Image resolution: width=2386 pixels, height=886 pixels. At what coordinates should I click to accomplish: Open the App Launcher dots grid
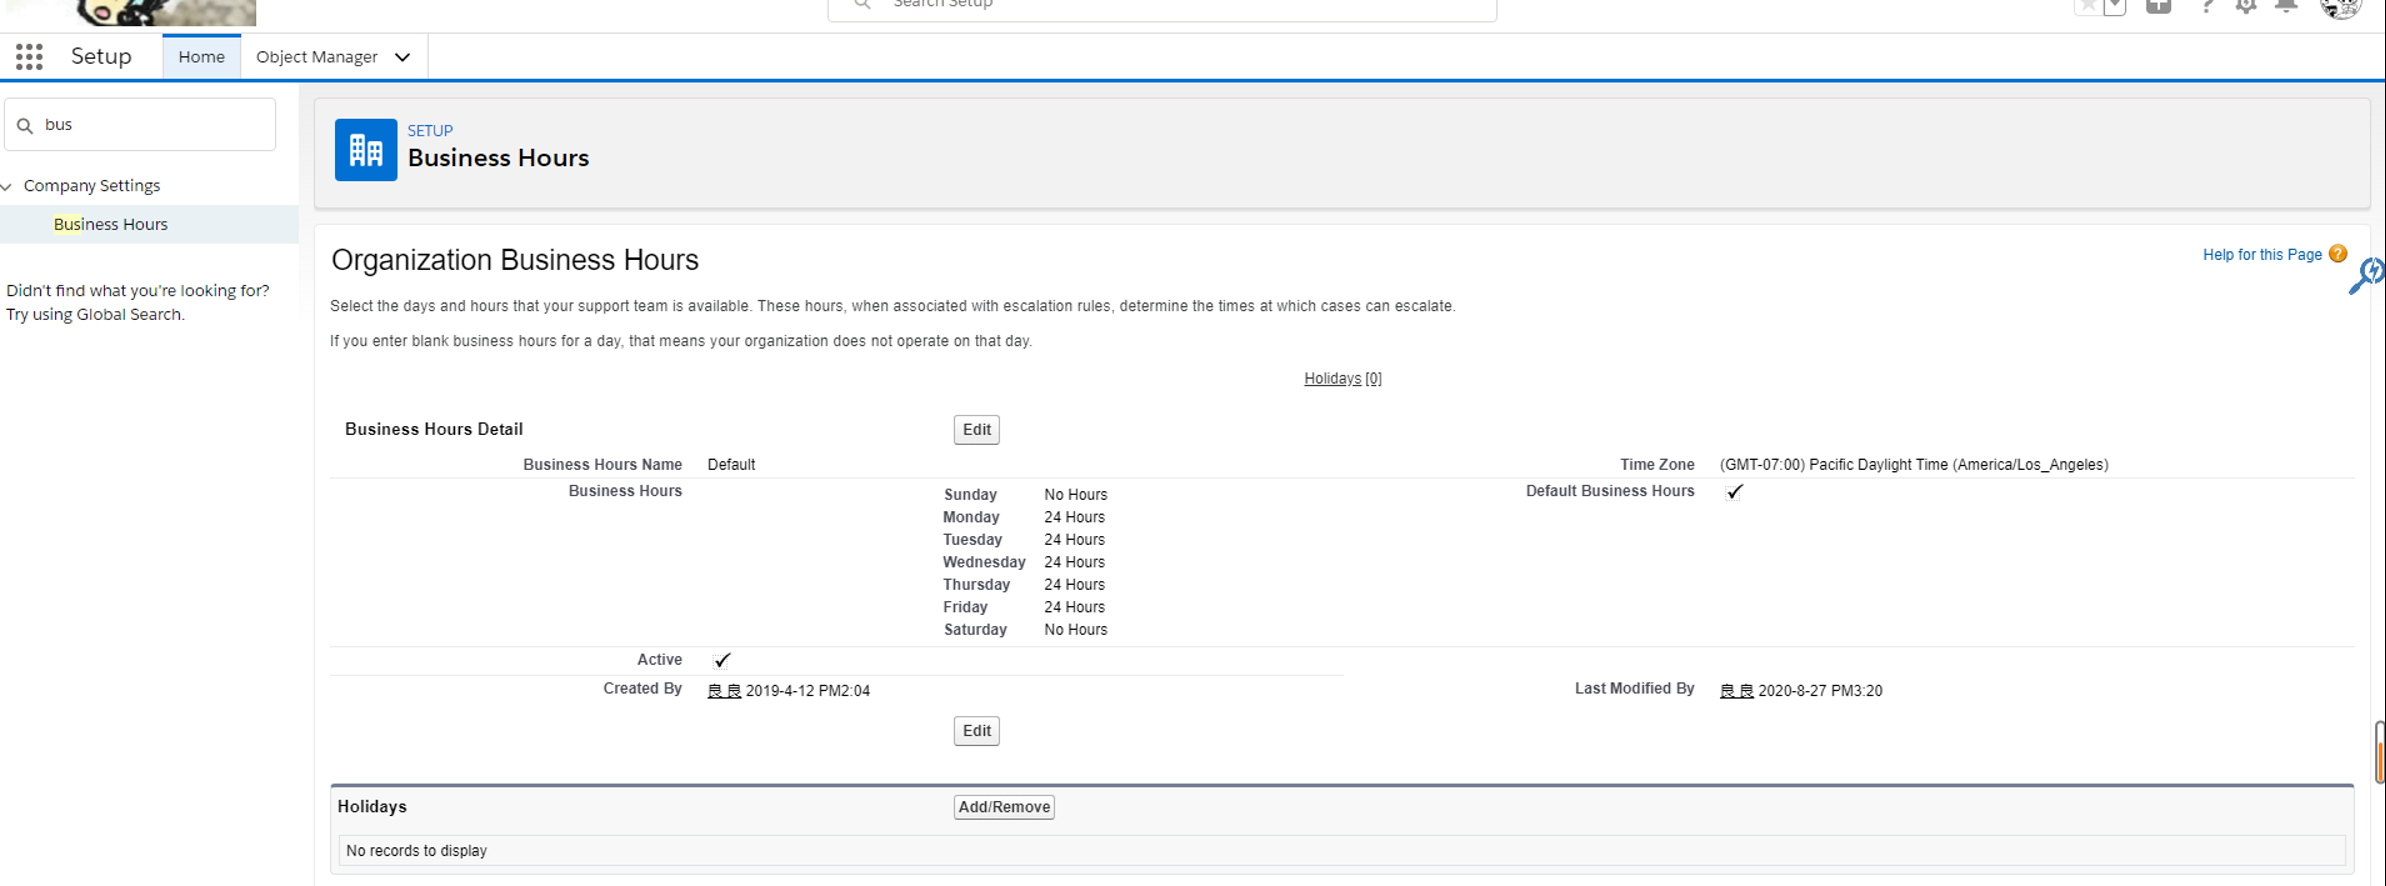[x=29, y=57]
